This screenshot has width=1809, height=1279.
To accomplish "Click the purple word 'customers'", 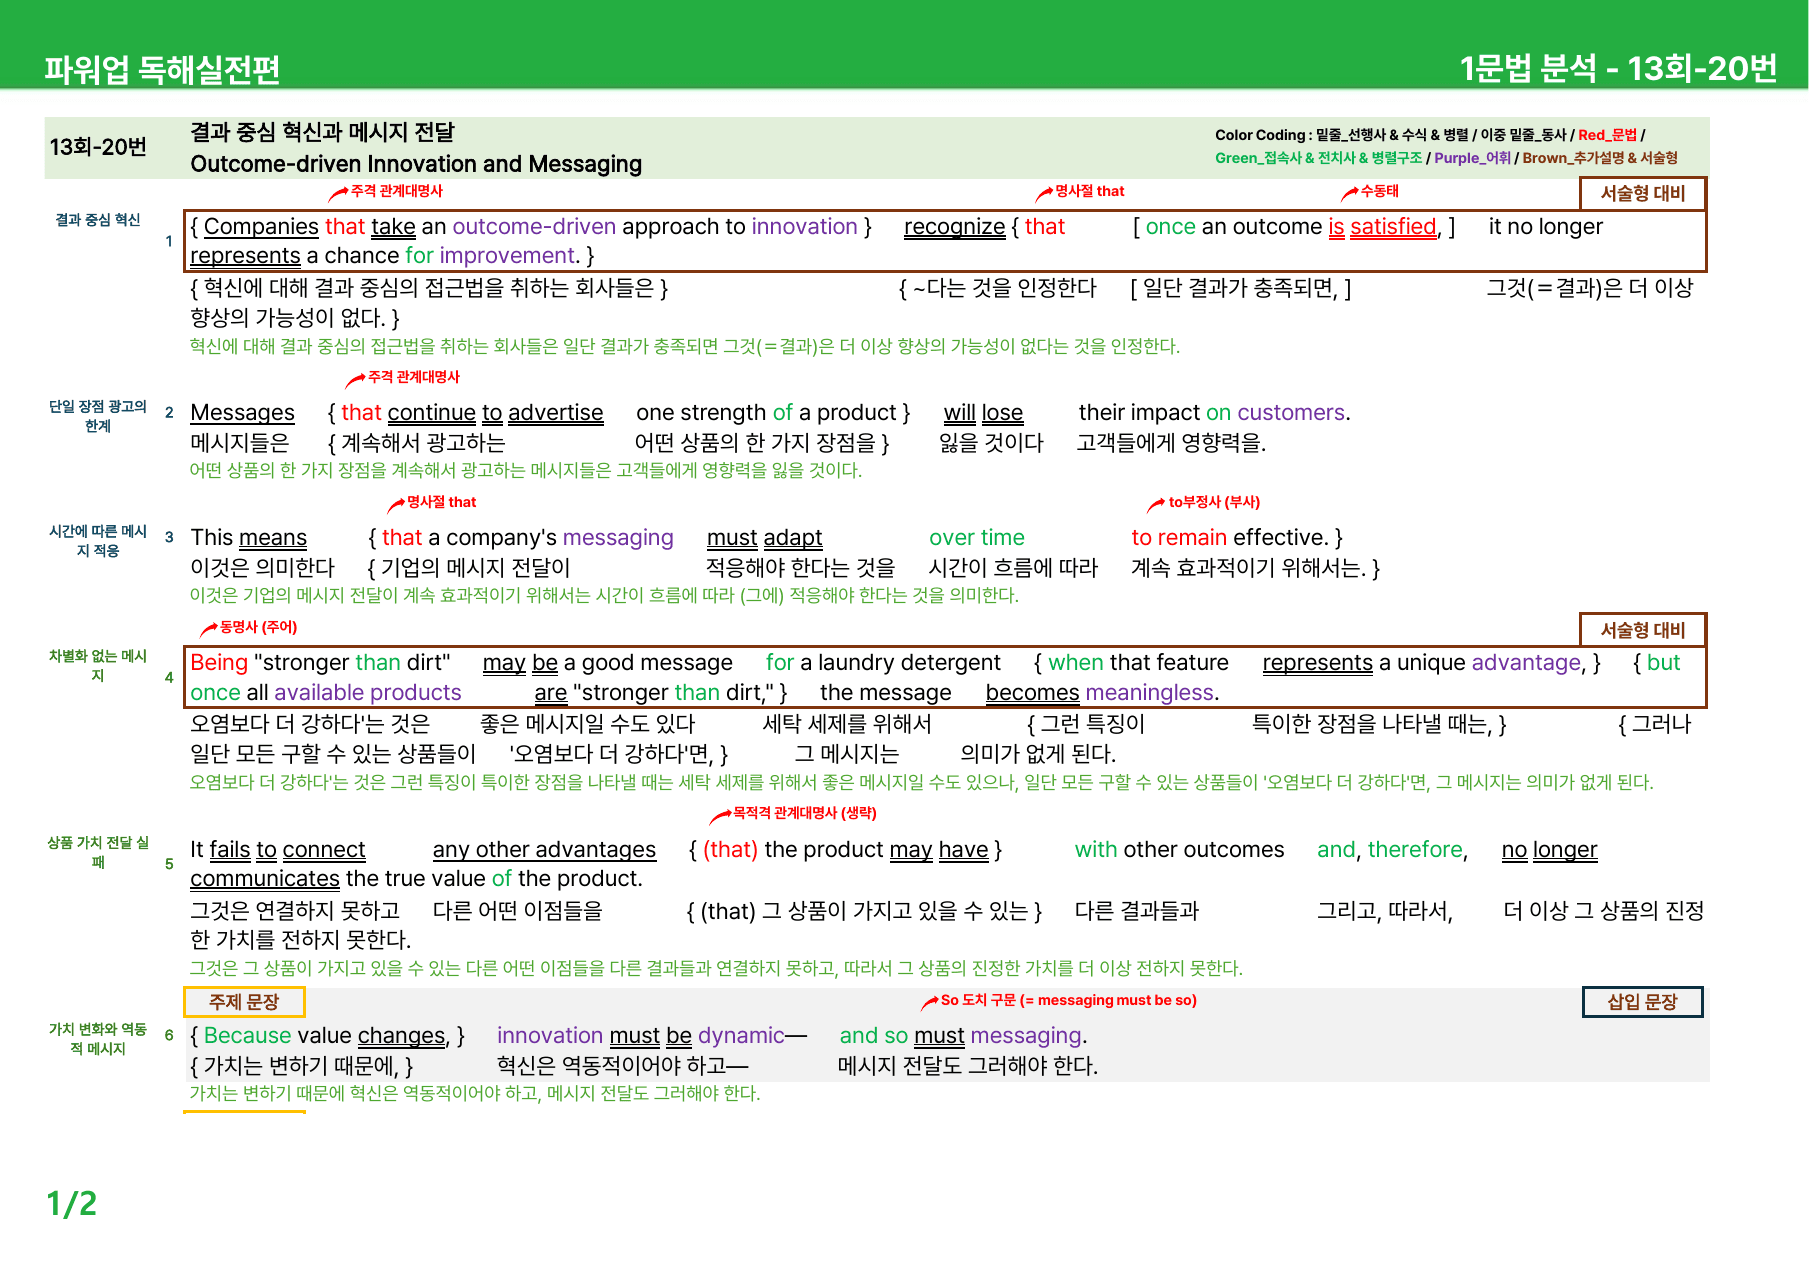I will click(x=1290, y=413).
